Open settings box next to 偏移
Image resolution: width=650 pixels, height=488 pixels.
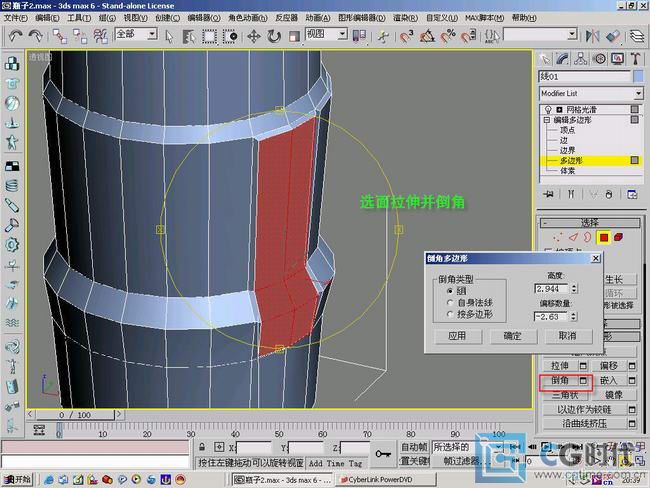[632, 366]
